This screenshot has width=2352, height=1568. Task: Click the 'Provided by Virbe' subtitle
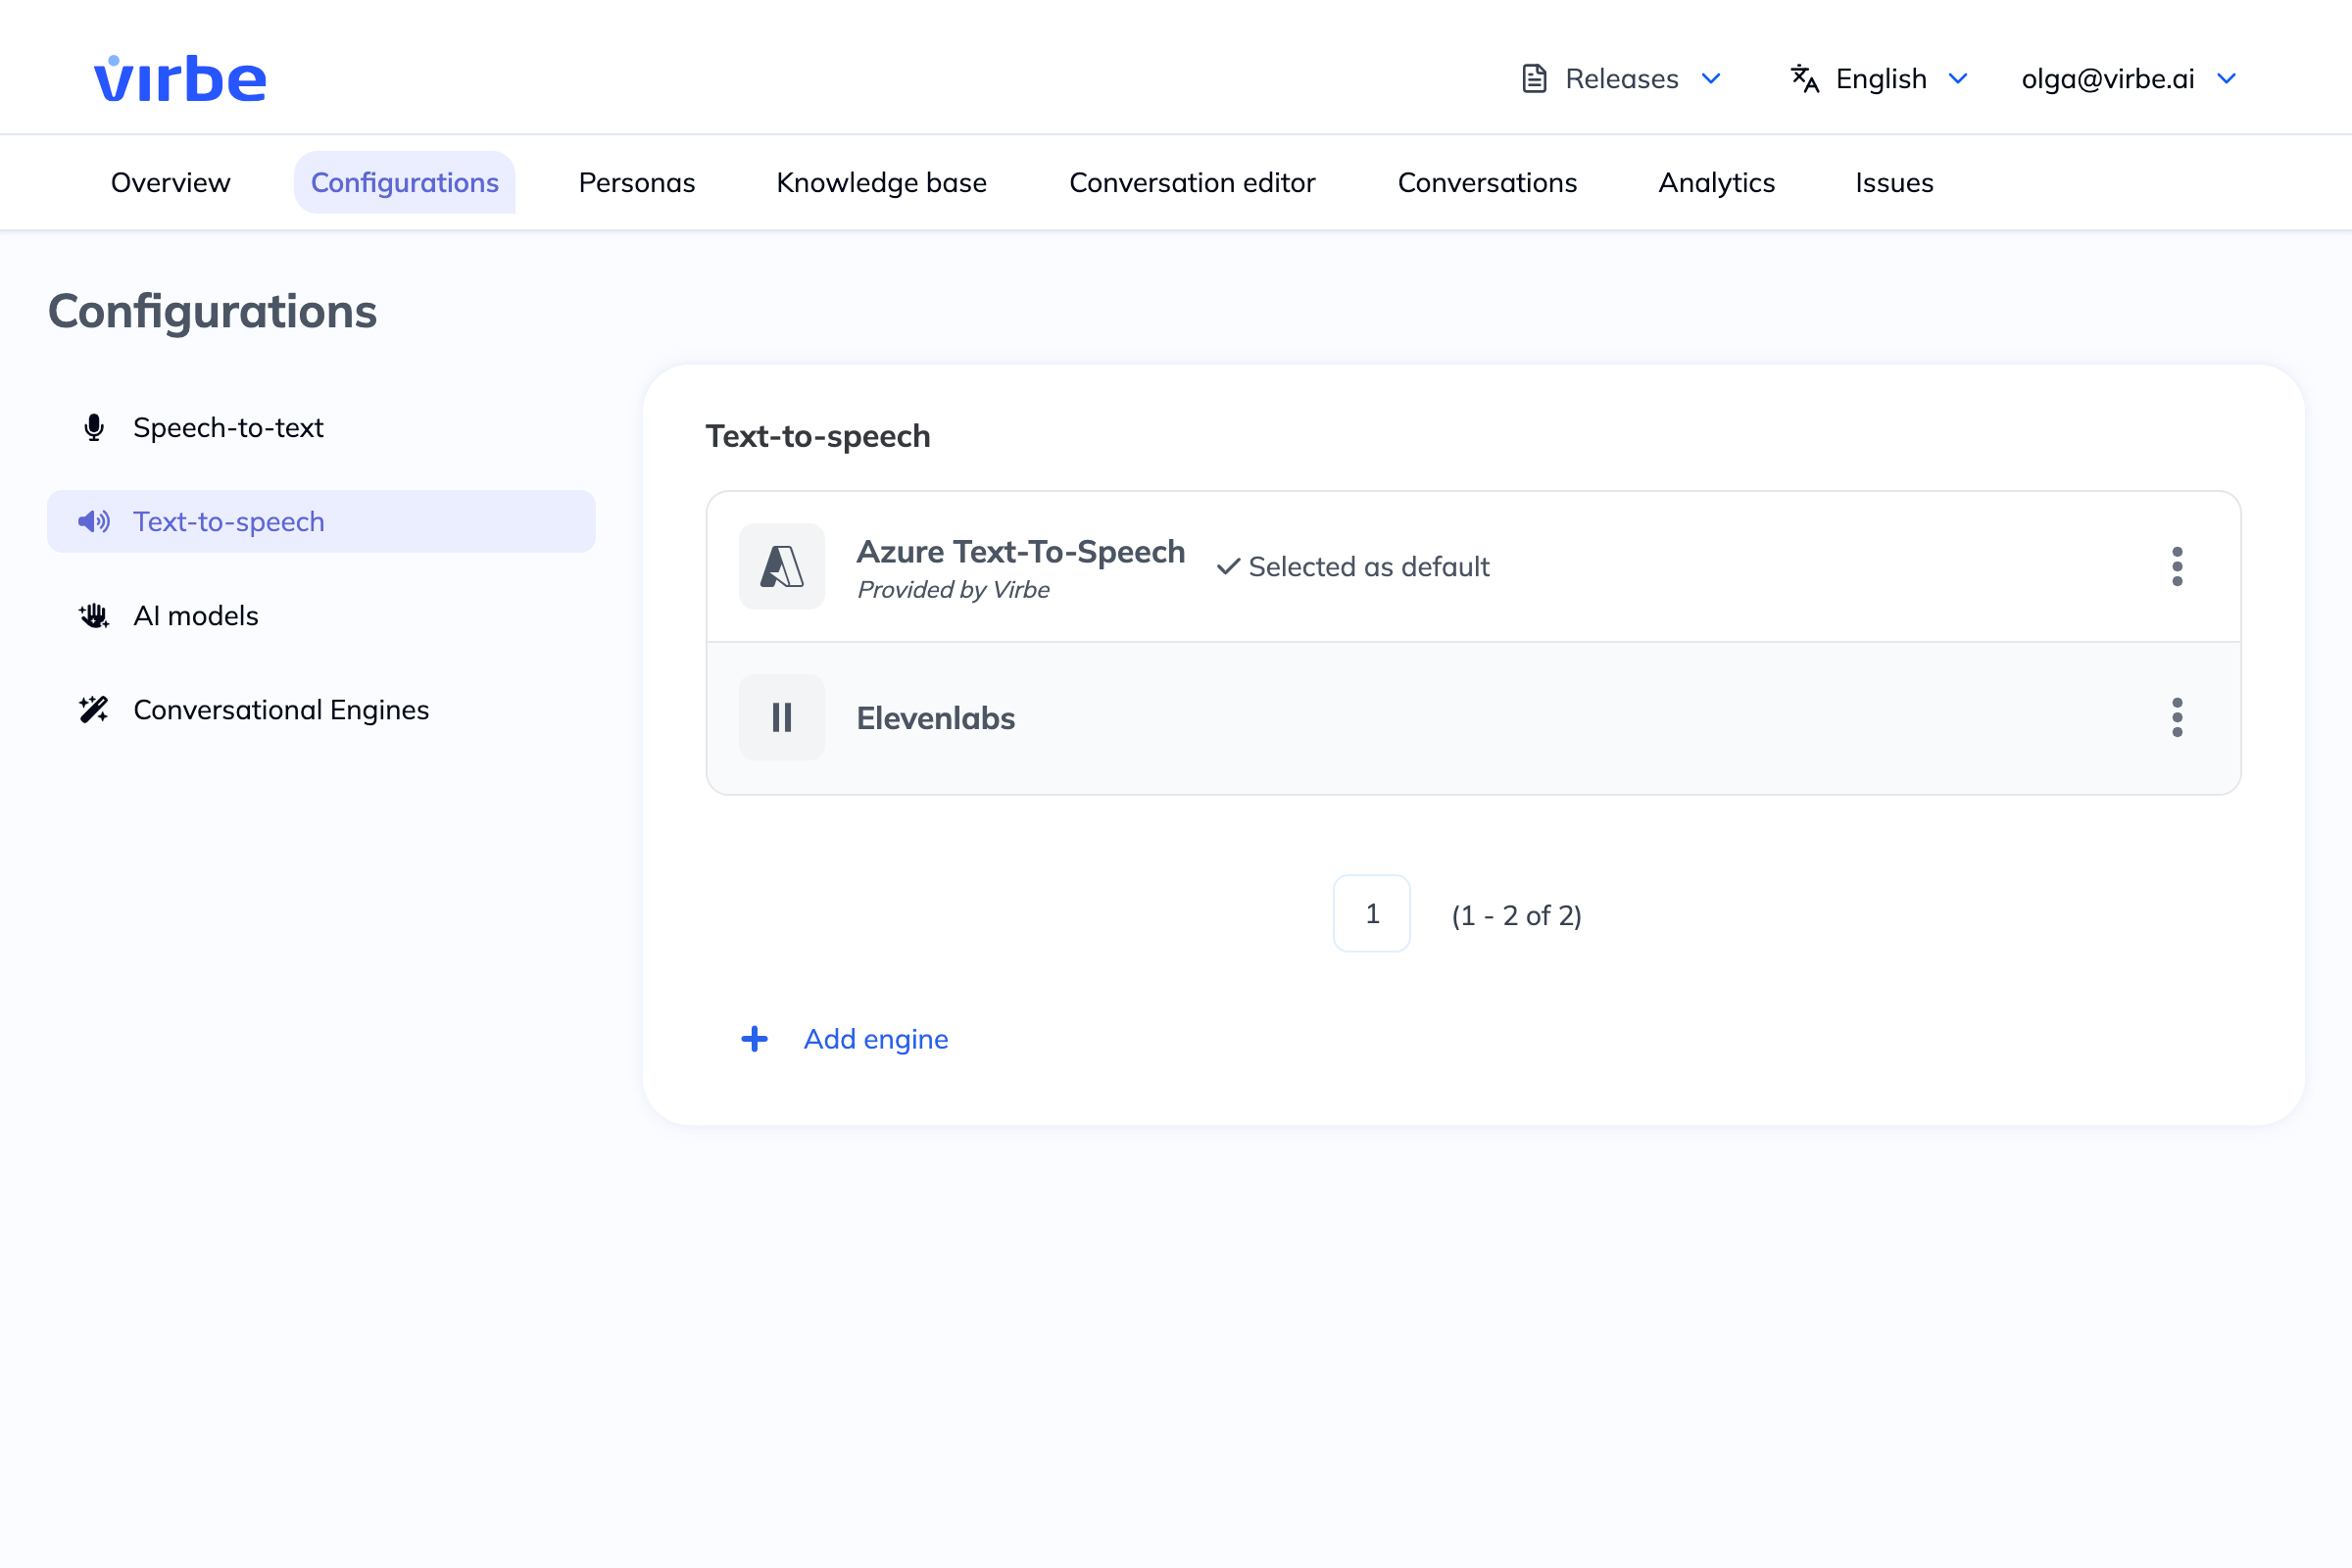coord(954,590)
